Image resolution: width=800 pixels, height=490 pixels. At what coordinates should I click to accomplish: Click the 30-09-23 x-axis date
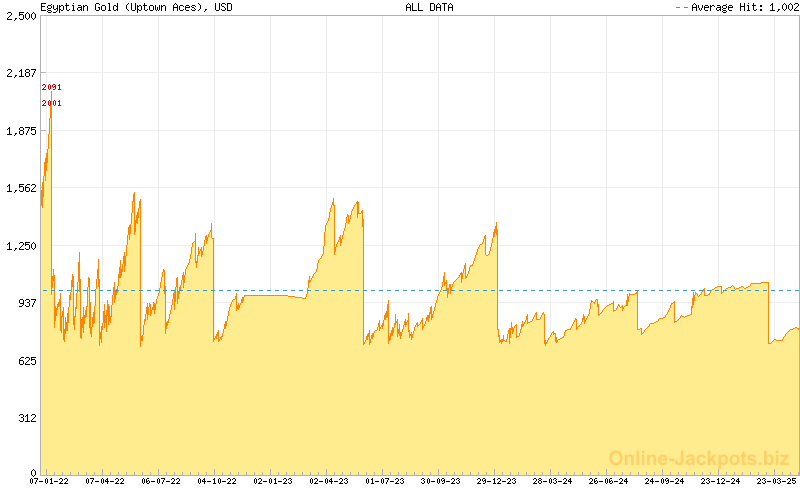(441, 481)
